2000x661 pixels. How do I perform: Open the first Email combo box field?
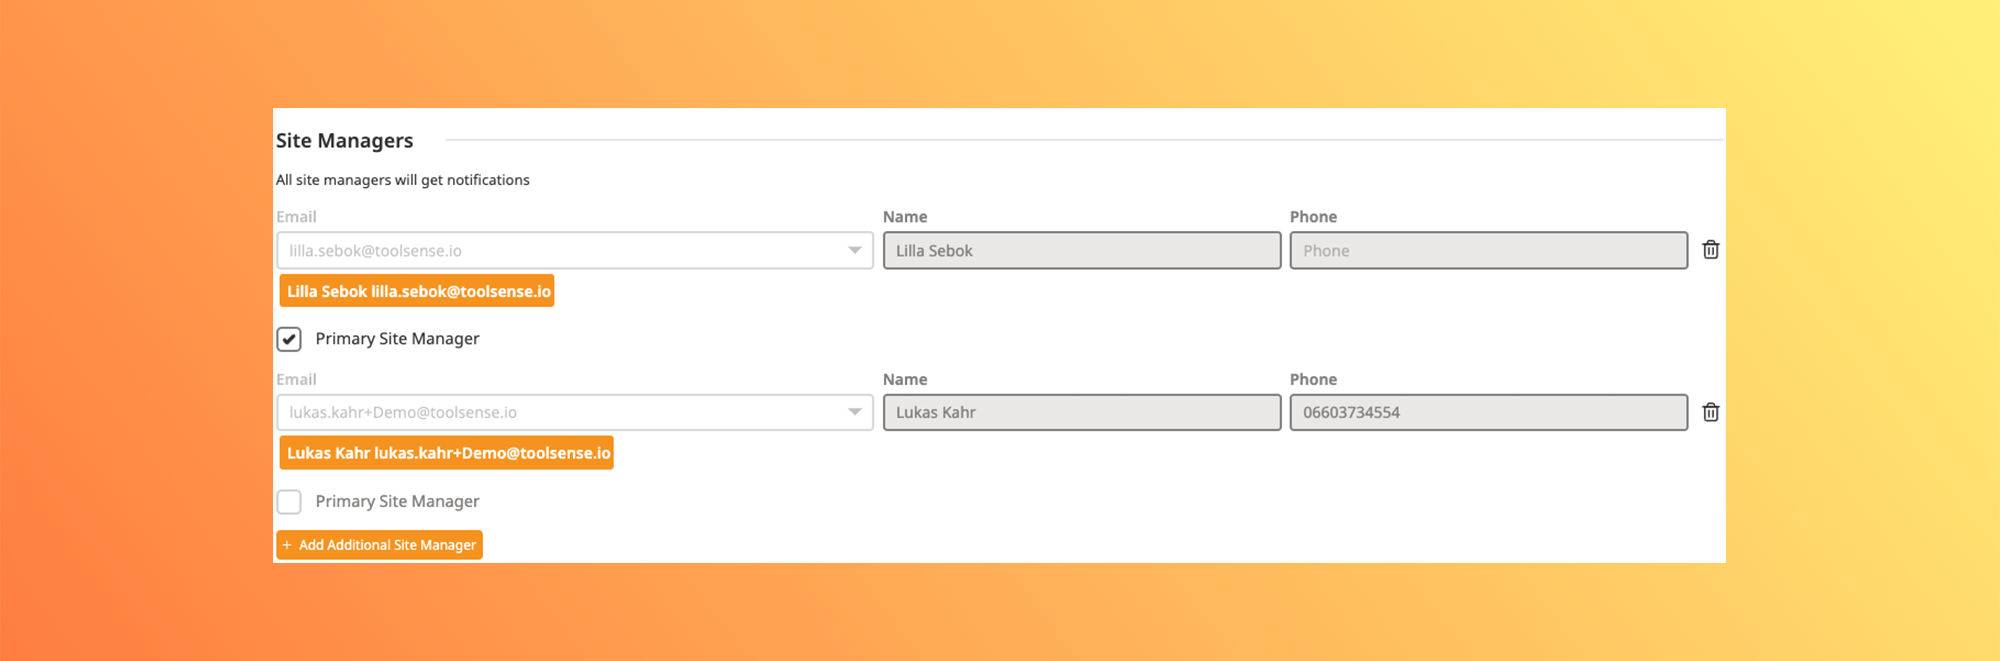(x=560, y=250)
